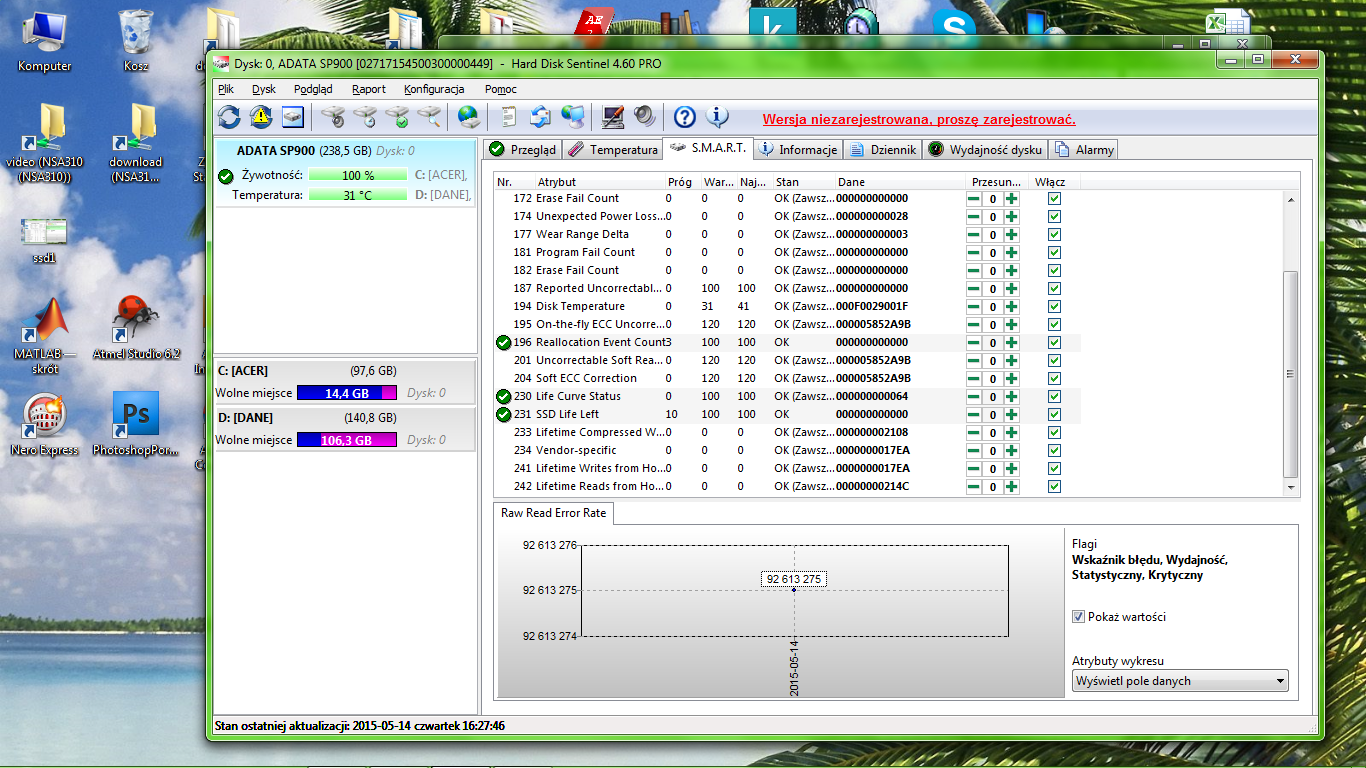This screenshot has width=1366, height=768.
Task: Click the globe and monitor network icon
Action: (x=572, y=117)
